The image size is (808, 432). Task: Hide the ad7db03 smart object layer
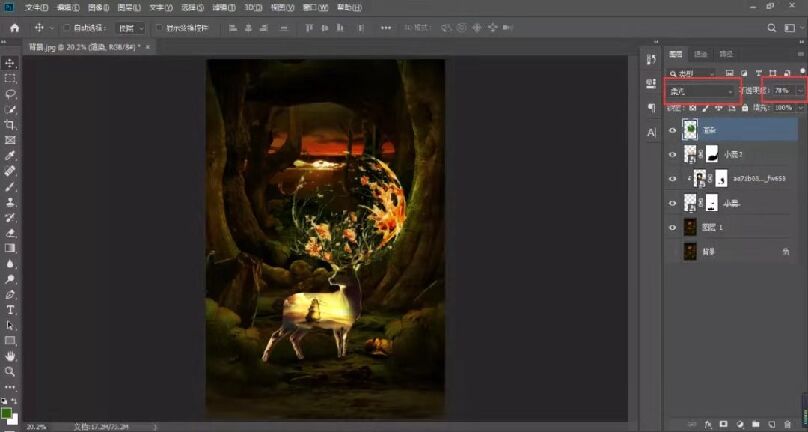[672, 179]
